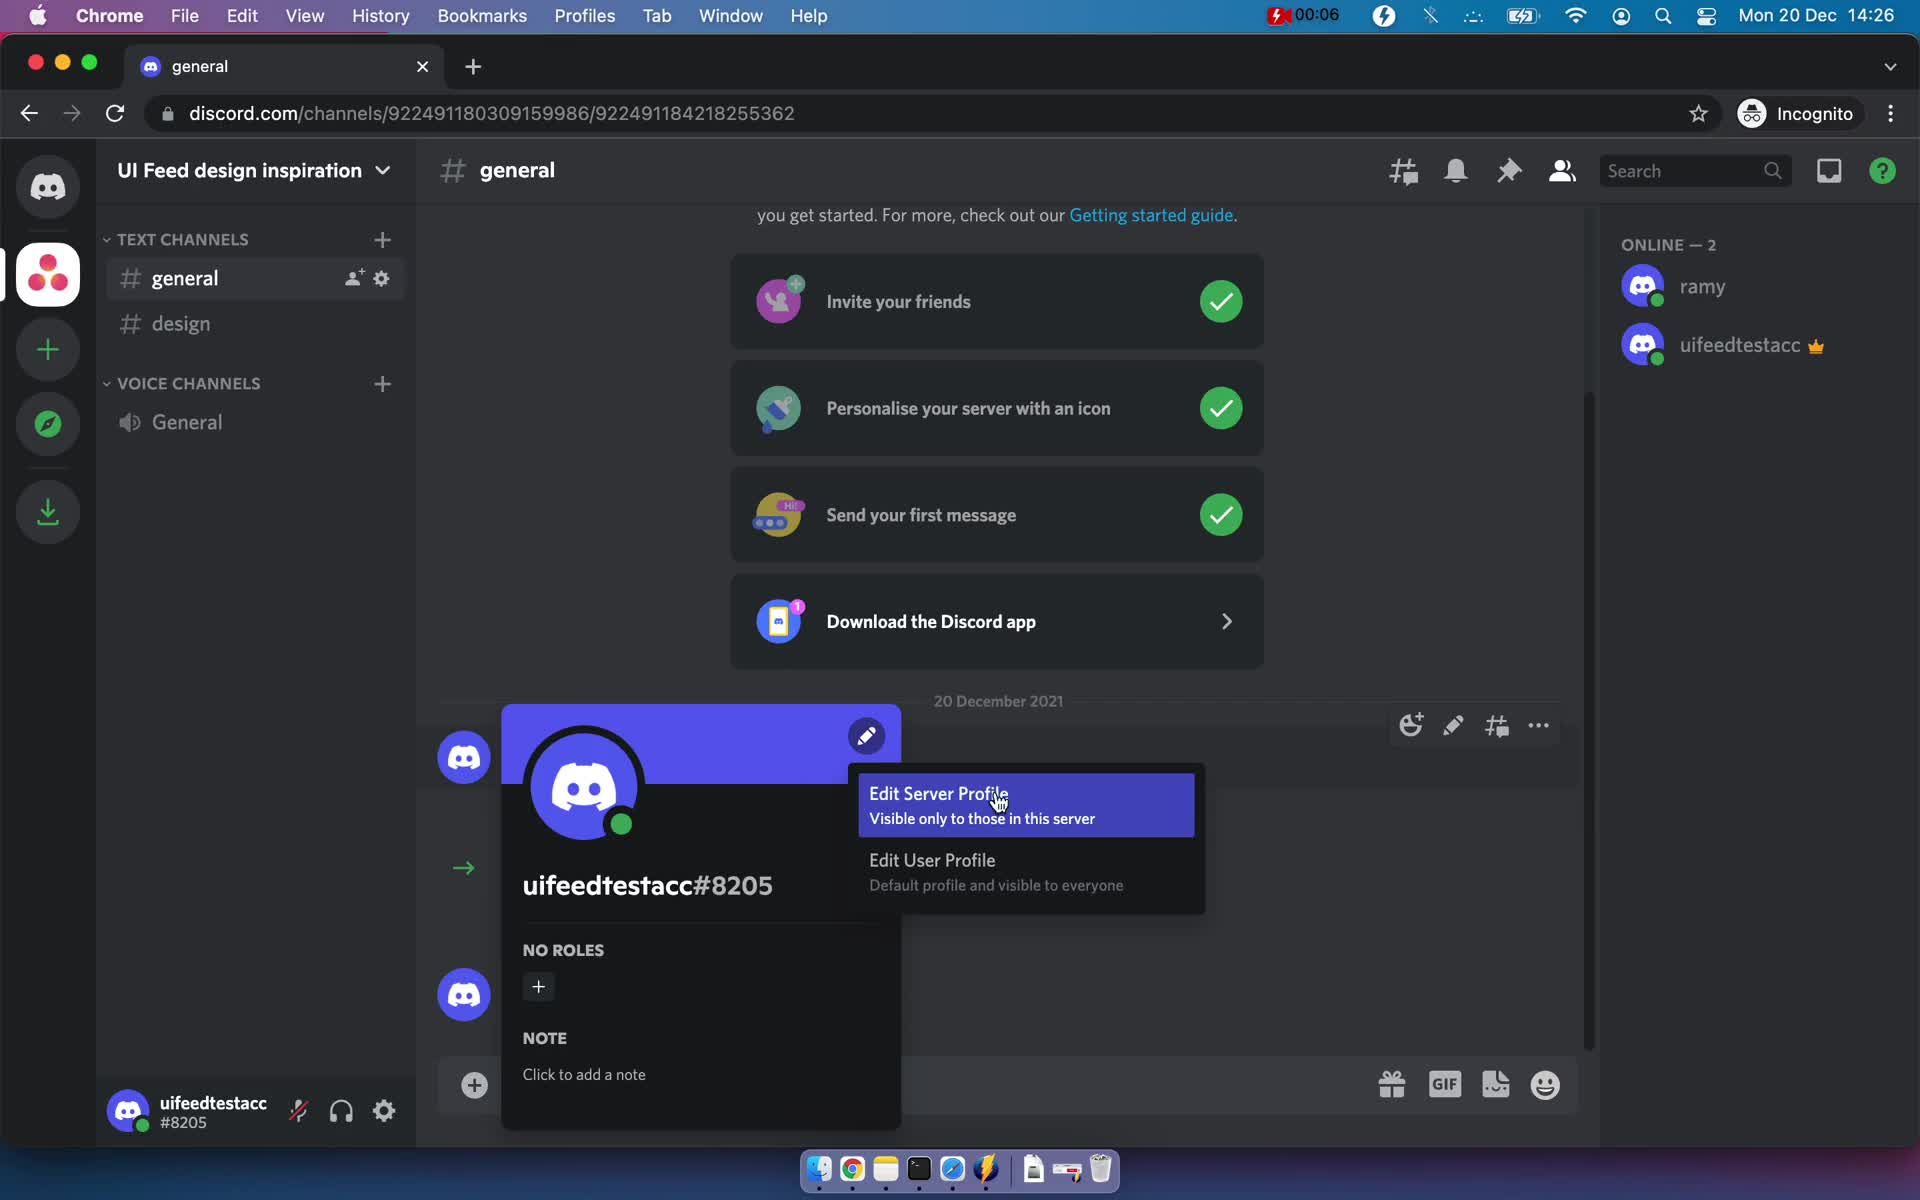This screenshot has height=1200, width=1920.
Task: Click the Edit message pencil icon
Action: coord(1453,726)
